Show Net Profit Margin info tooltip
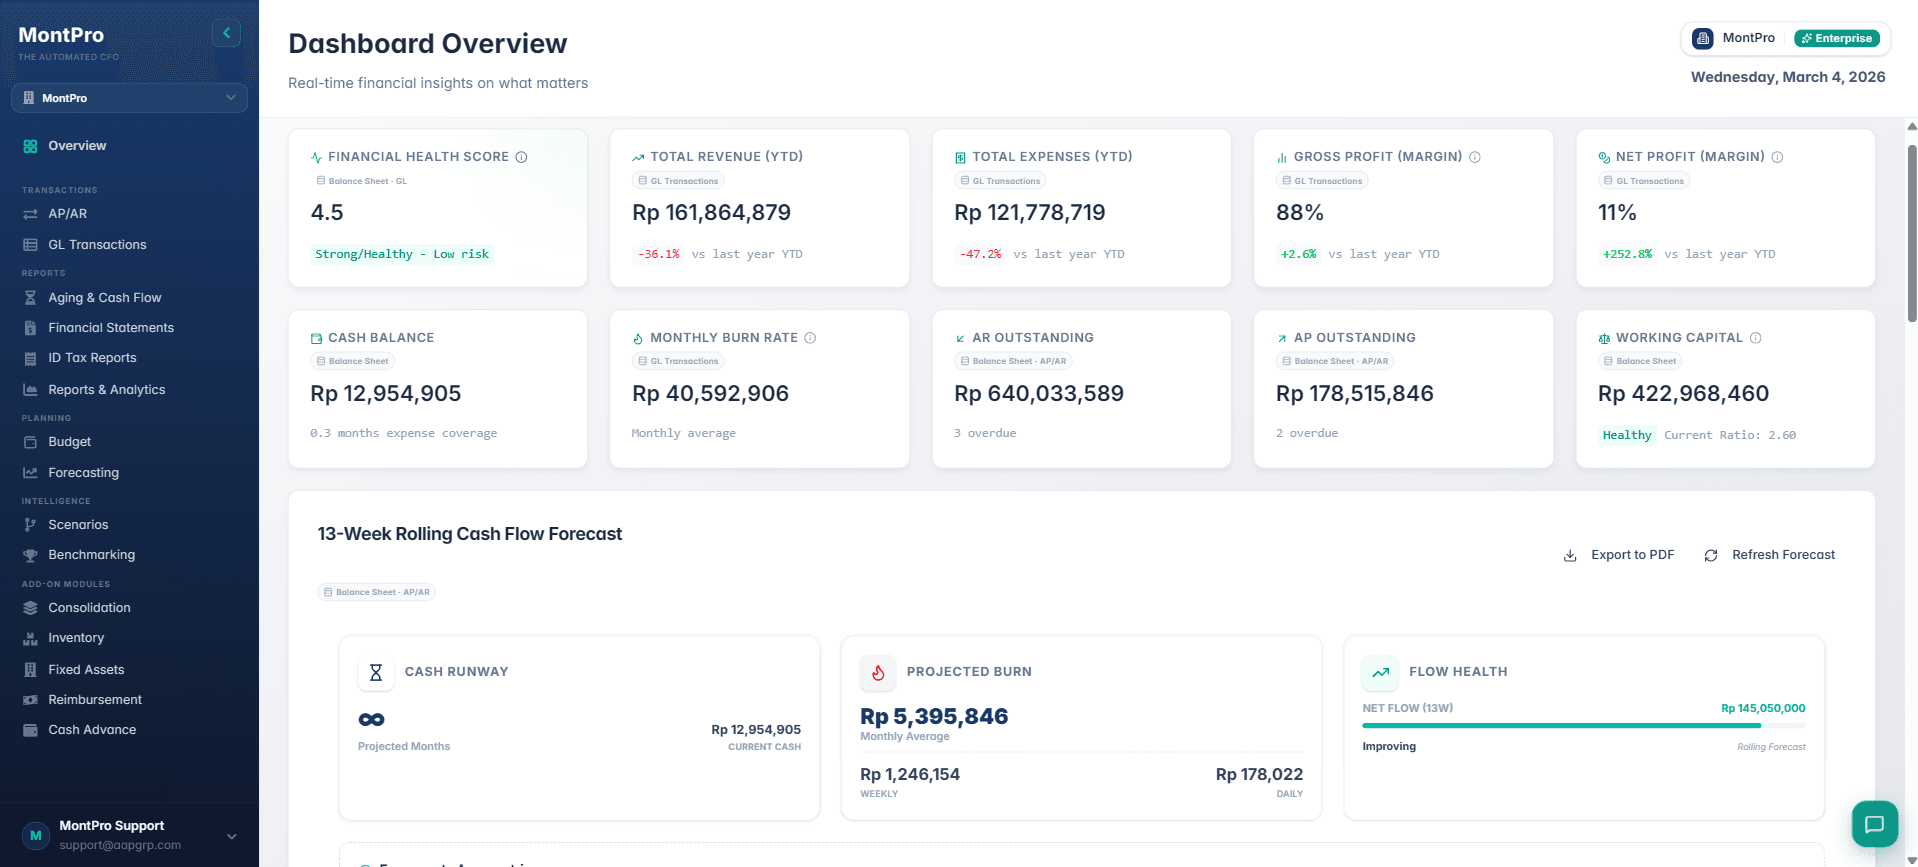The height and width of the screenshot is (867, 1918). tap(1777, 157)
